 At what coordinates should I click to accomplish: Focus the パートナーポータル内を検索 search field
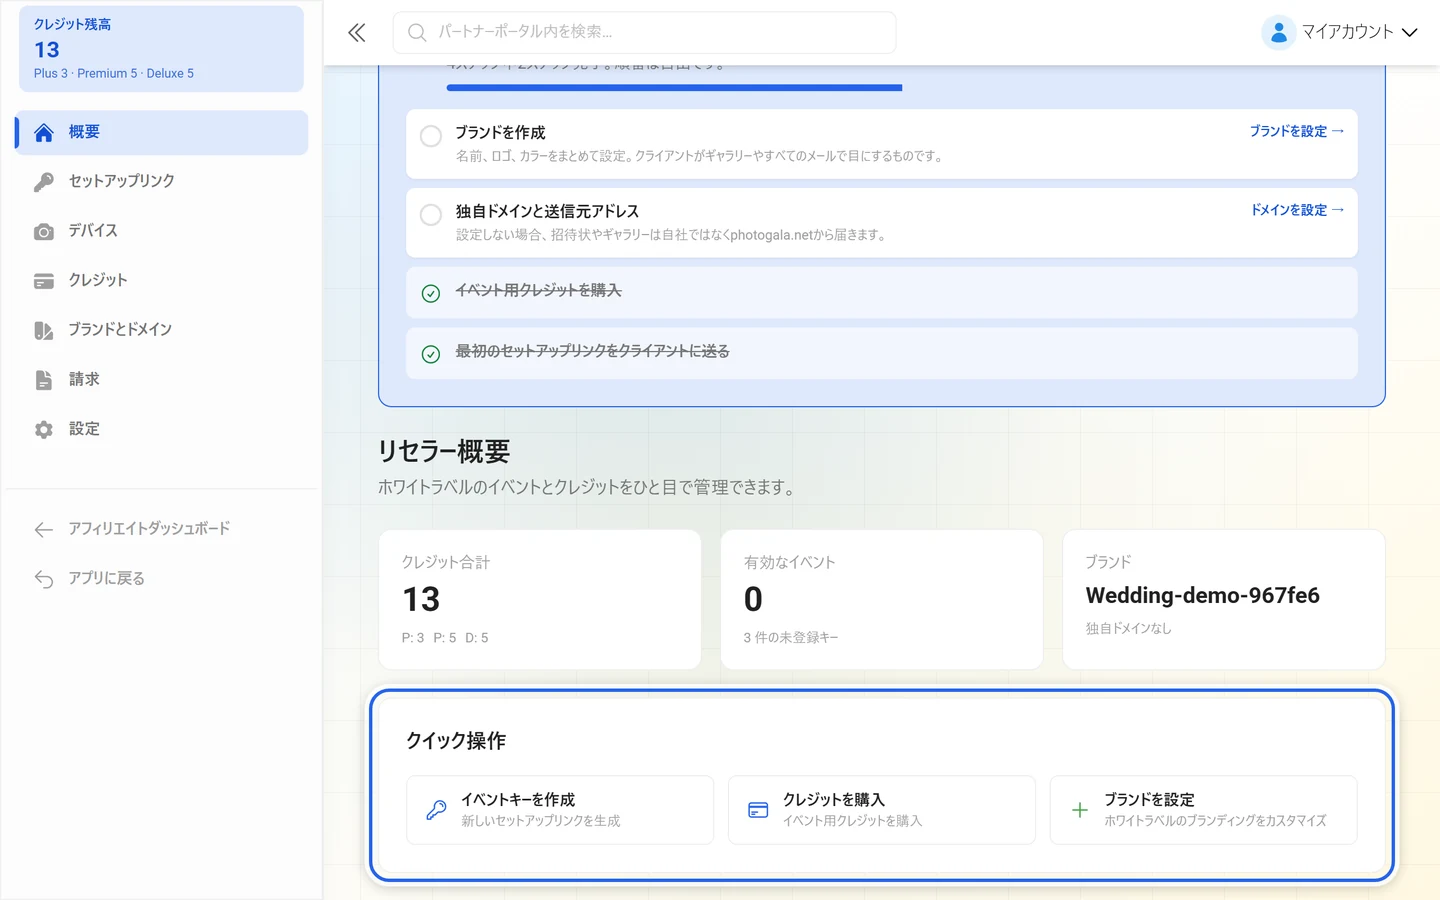644,33
